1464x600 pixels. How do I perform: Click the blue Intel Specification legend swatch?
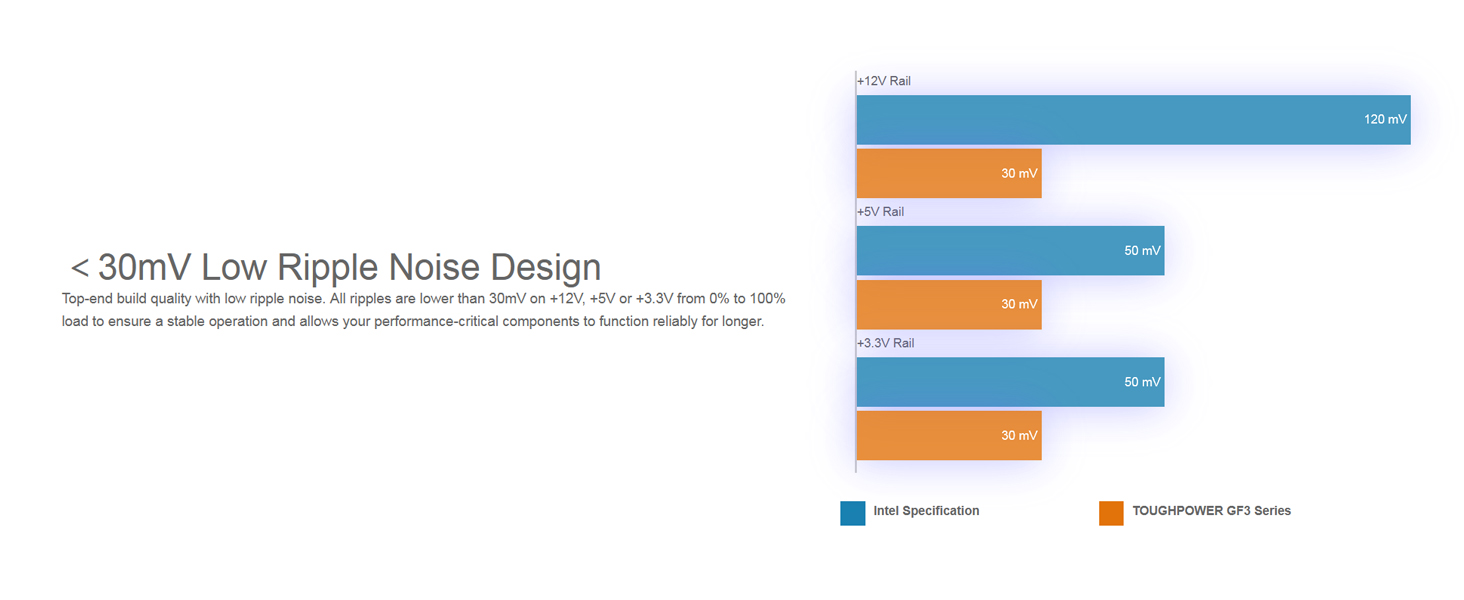point(852,513)
